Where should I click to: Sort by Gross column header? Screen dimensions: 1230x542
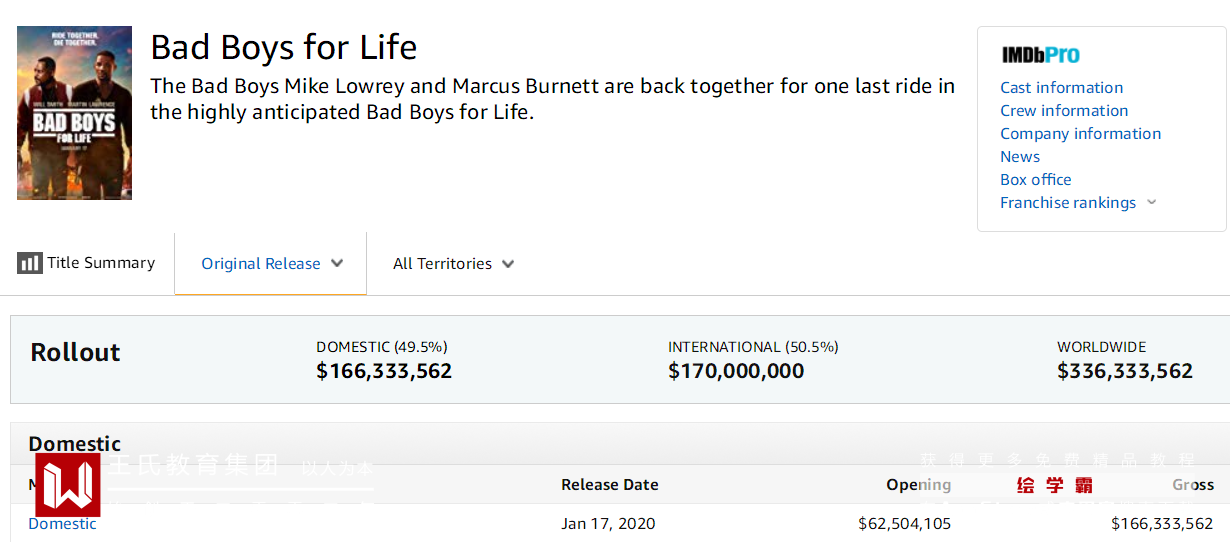tap(1192, 485)
